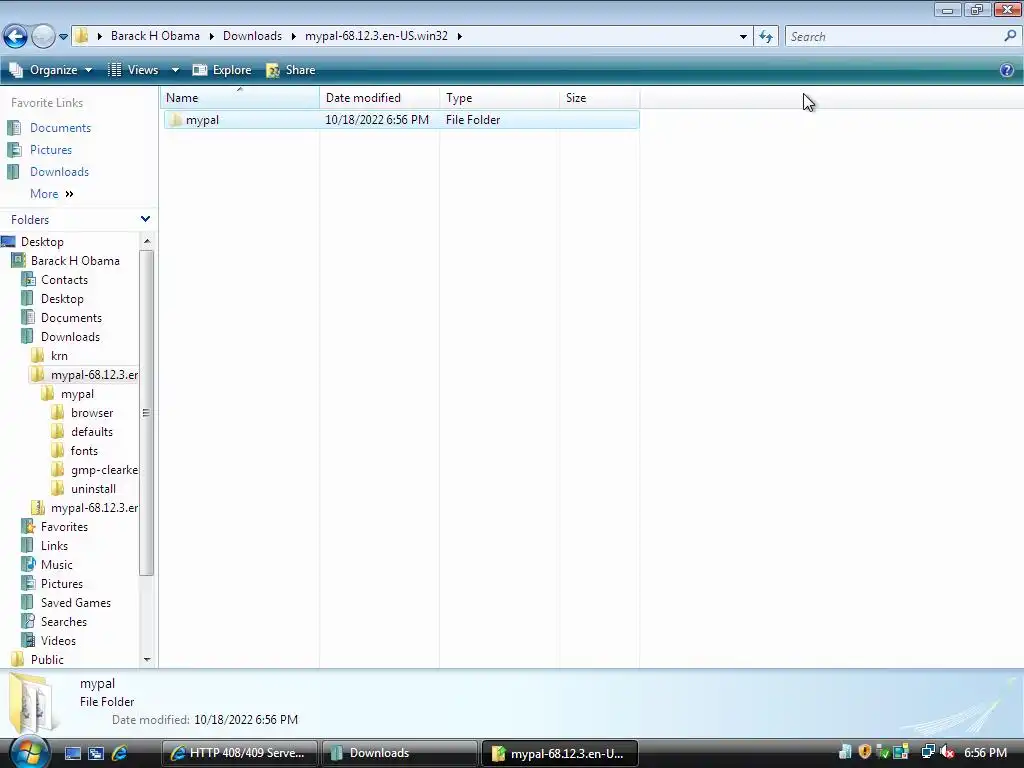This screenshot has width=1024, height=768.
Task: Open Downloads in Favorite Links
Action: pos(59,172)
